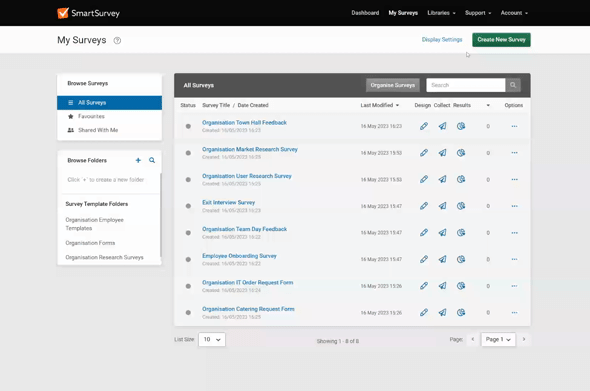The image size is (590, 391).
Task: Open the Employee Onboarding Survey link
Action: [x=239, y=256]
